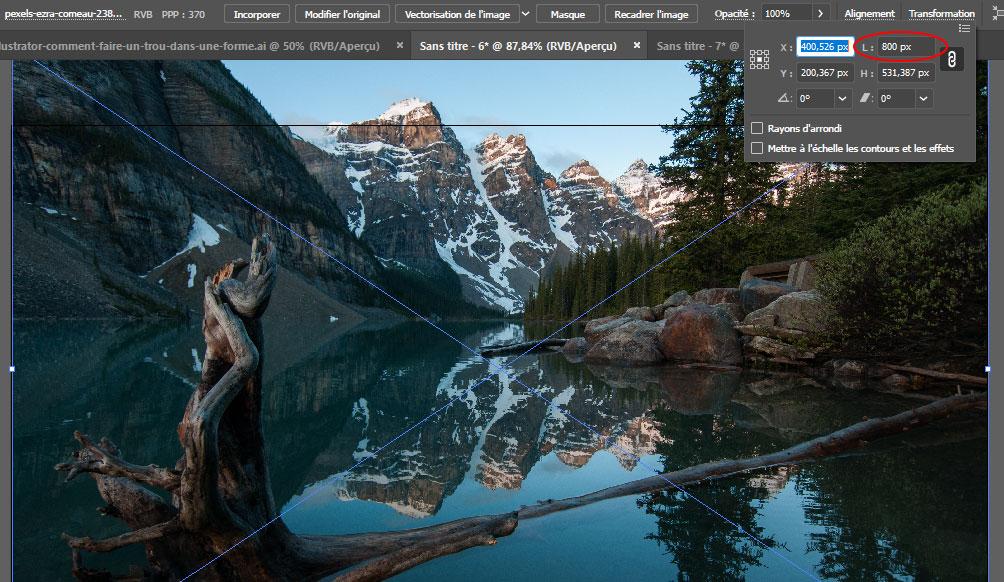The height and width of the screenshot is (582, 1004).
Task: Expand the Opacité slider arrow
Action: (821, 14)
